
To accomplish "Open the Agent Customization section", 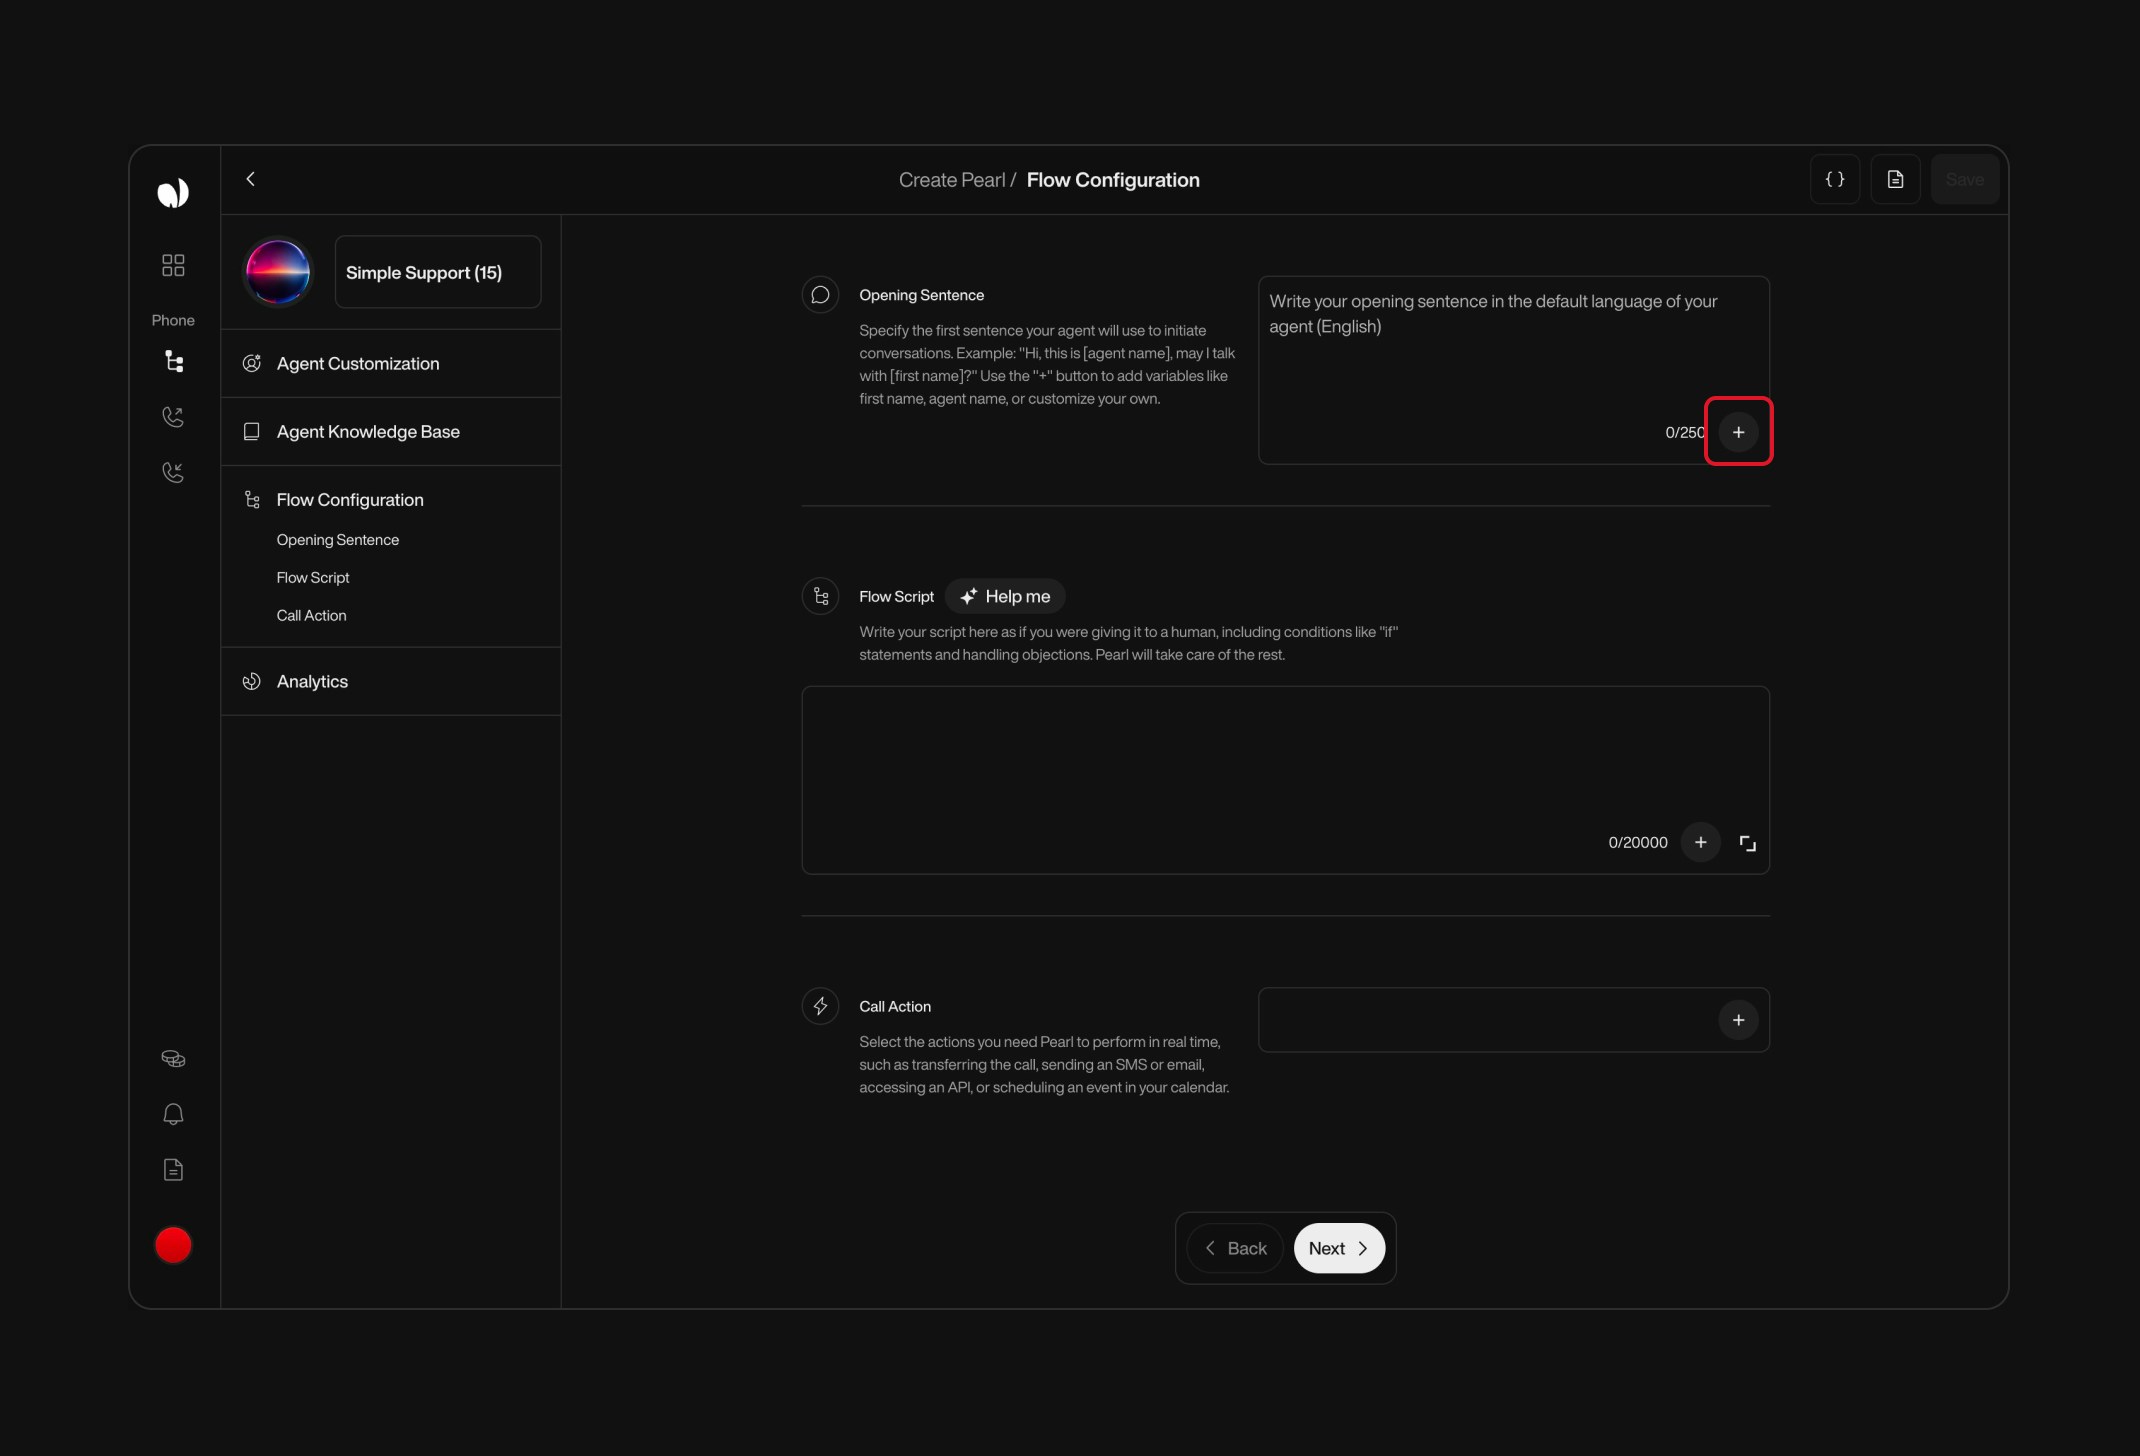I will [358, 363].
